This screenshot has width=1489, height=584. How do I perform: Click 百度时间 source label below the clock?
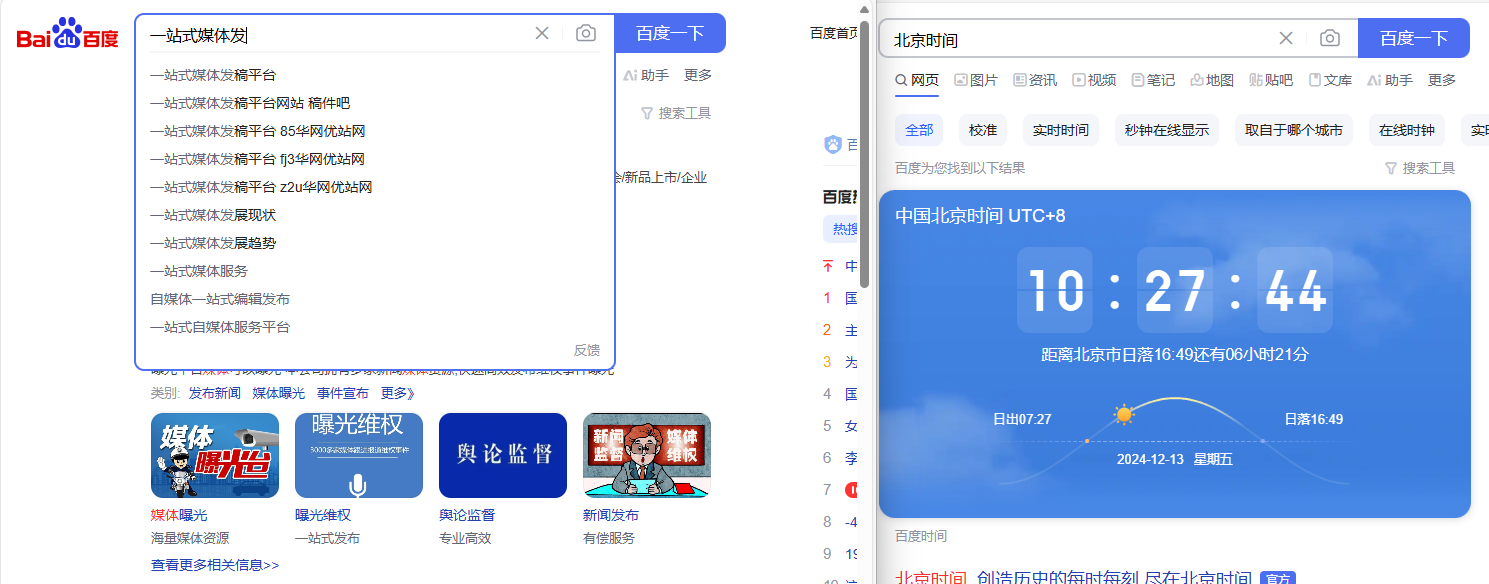click(921, 536)
